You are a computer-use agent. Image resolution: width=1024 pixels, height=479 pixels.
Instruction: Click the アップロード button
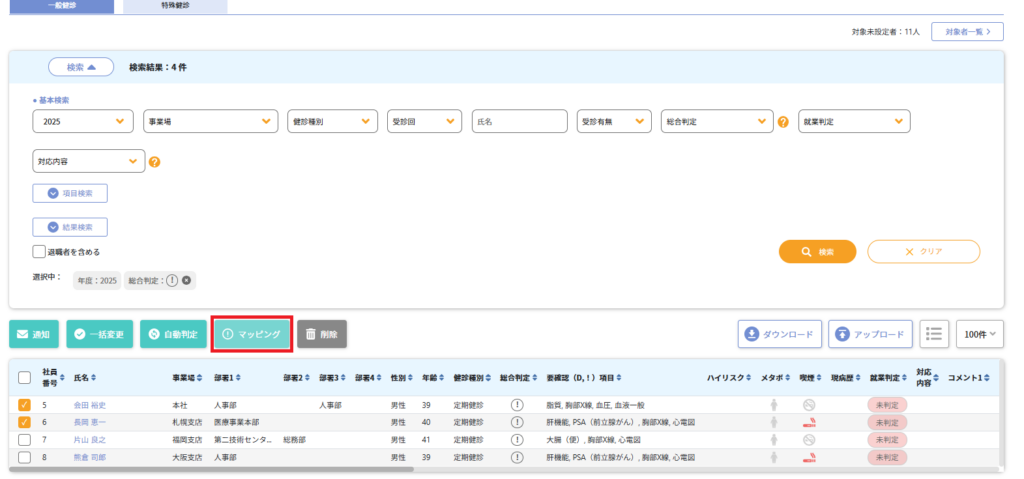(x=870, y=334)
